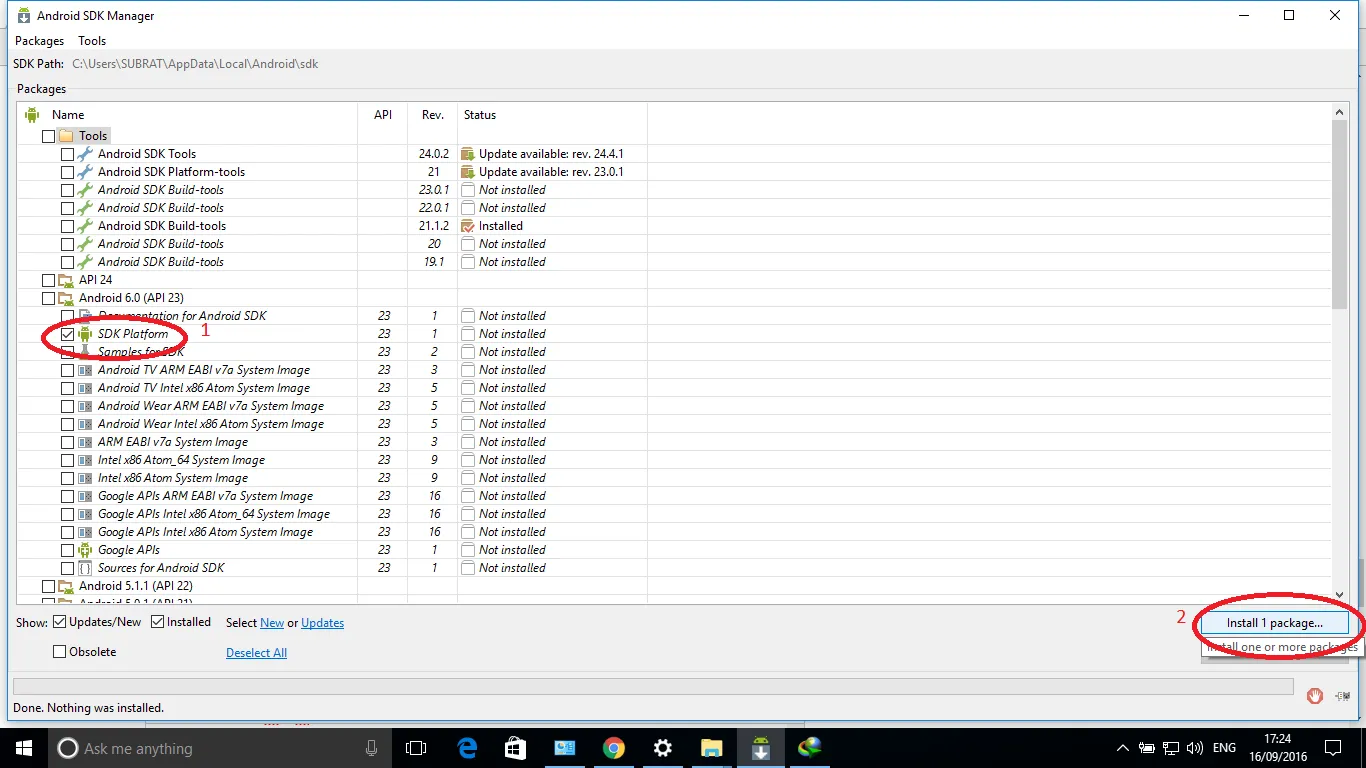
Task: Click the log icon beside the stop hand
Action: (1342, 695)
